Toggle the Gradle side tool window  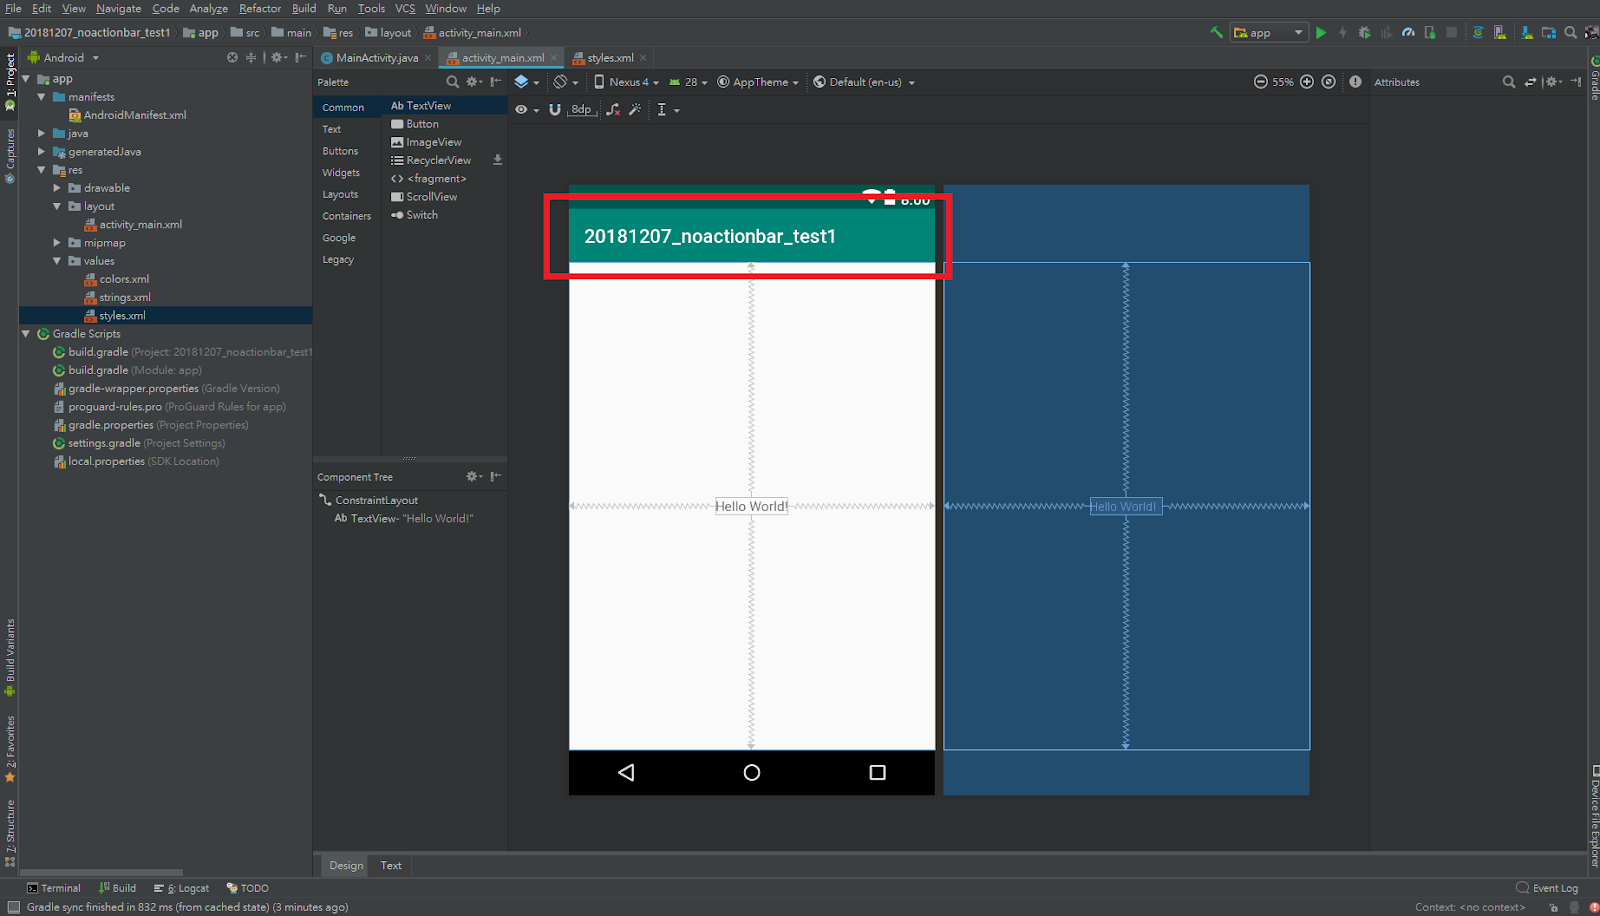tap(1594, 79)
